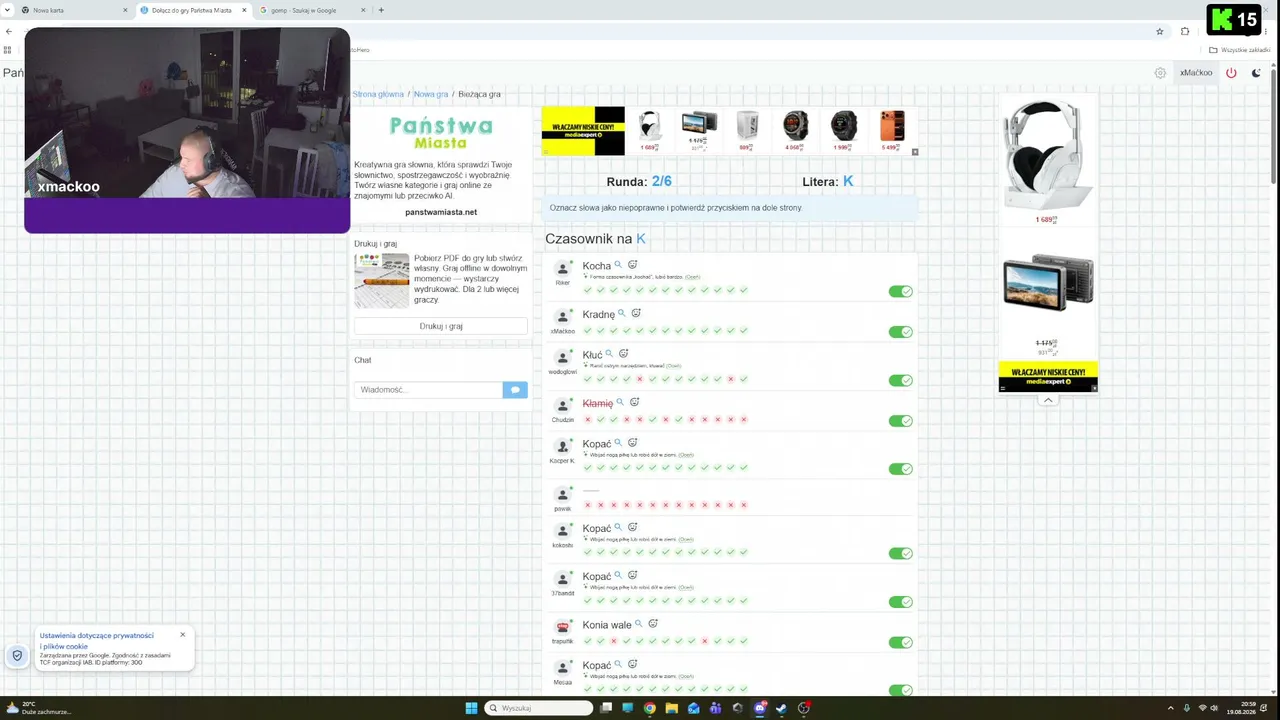
Task: Send chat message with blue bubble button
Action: click(x=515, y=390)
